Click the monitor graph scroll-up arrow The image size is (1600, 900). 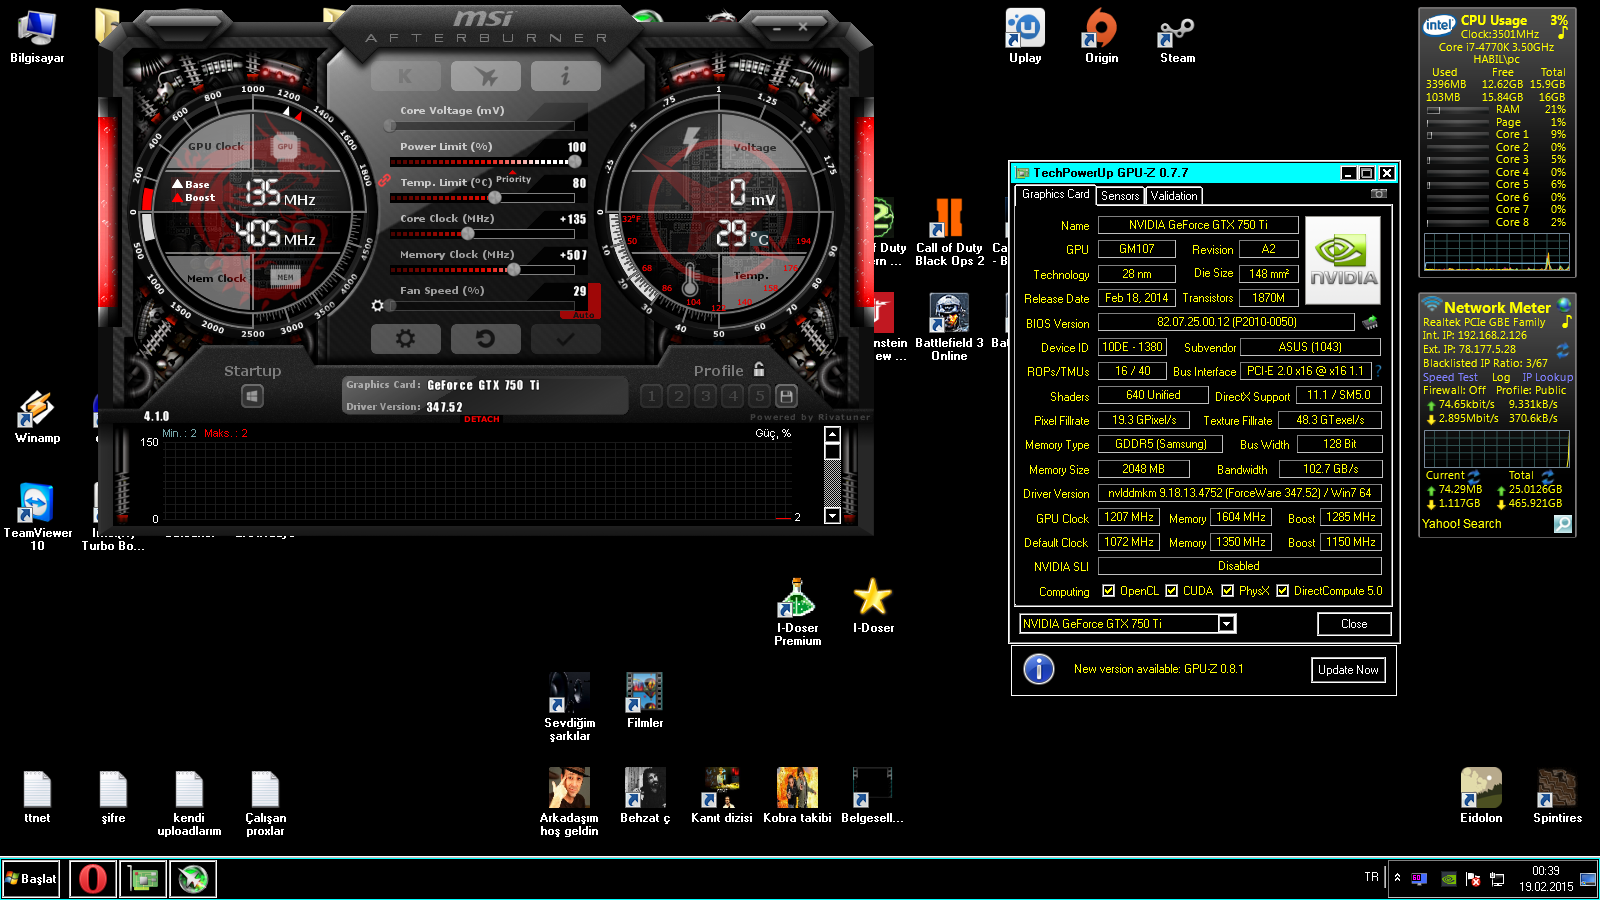pyautogui.click(x=832, y=434)
